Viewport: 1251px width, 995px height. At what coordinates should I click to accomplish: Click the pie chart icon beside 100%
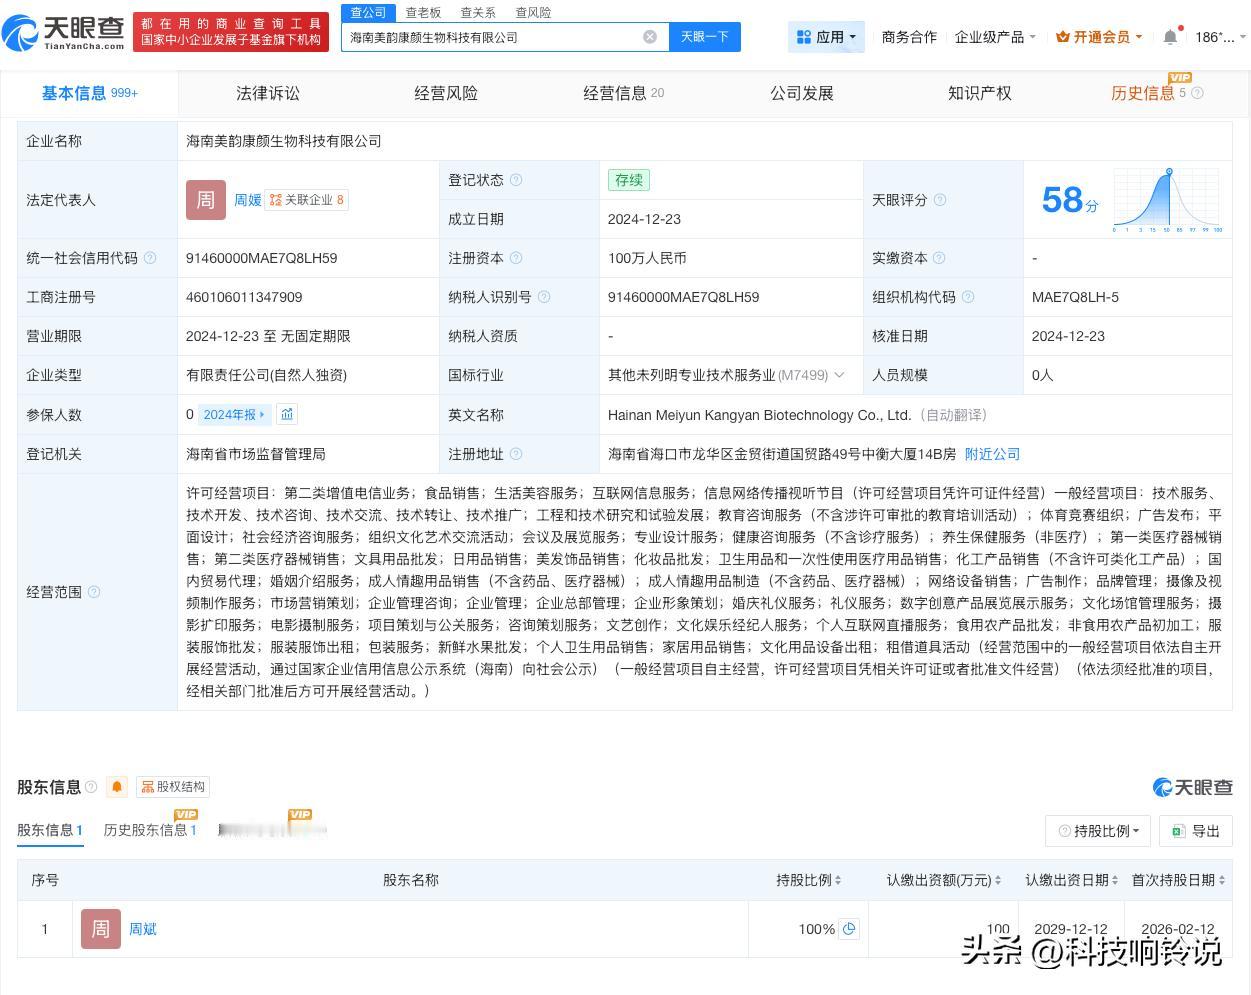pos(849,929)
